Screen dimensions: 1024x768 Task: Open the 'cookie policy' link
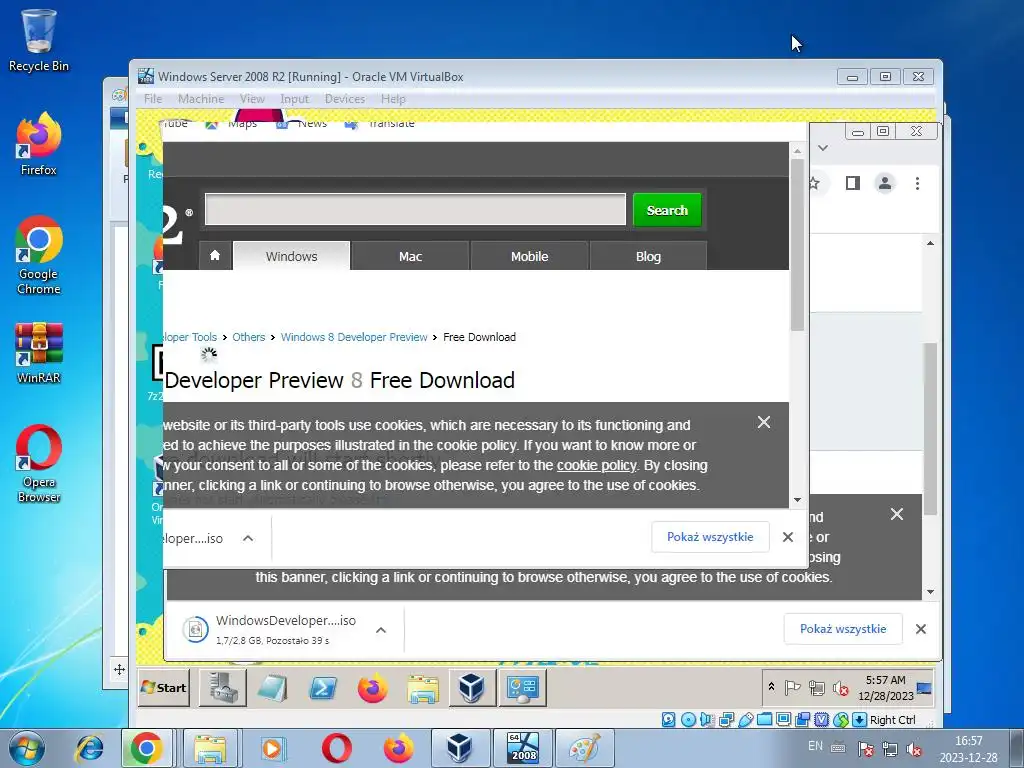coord(596,465)
